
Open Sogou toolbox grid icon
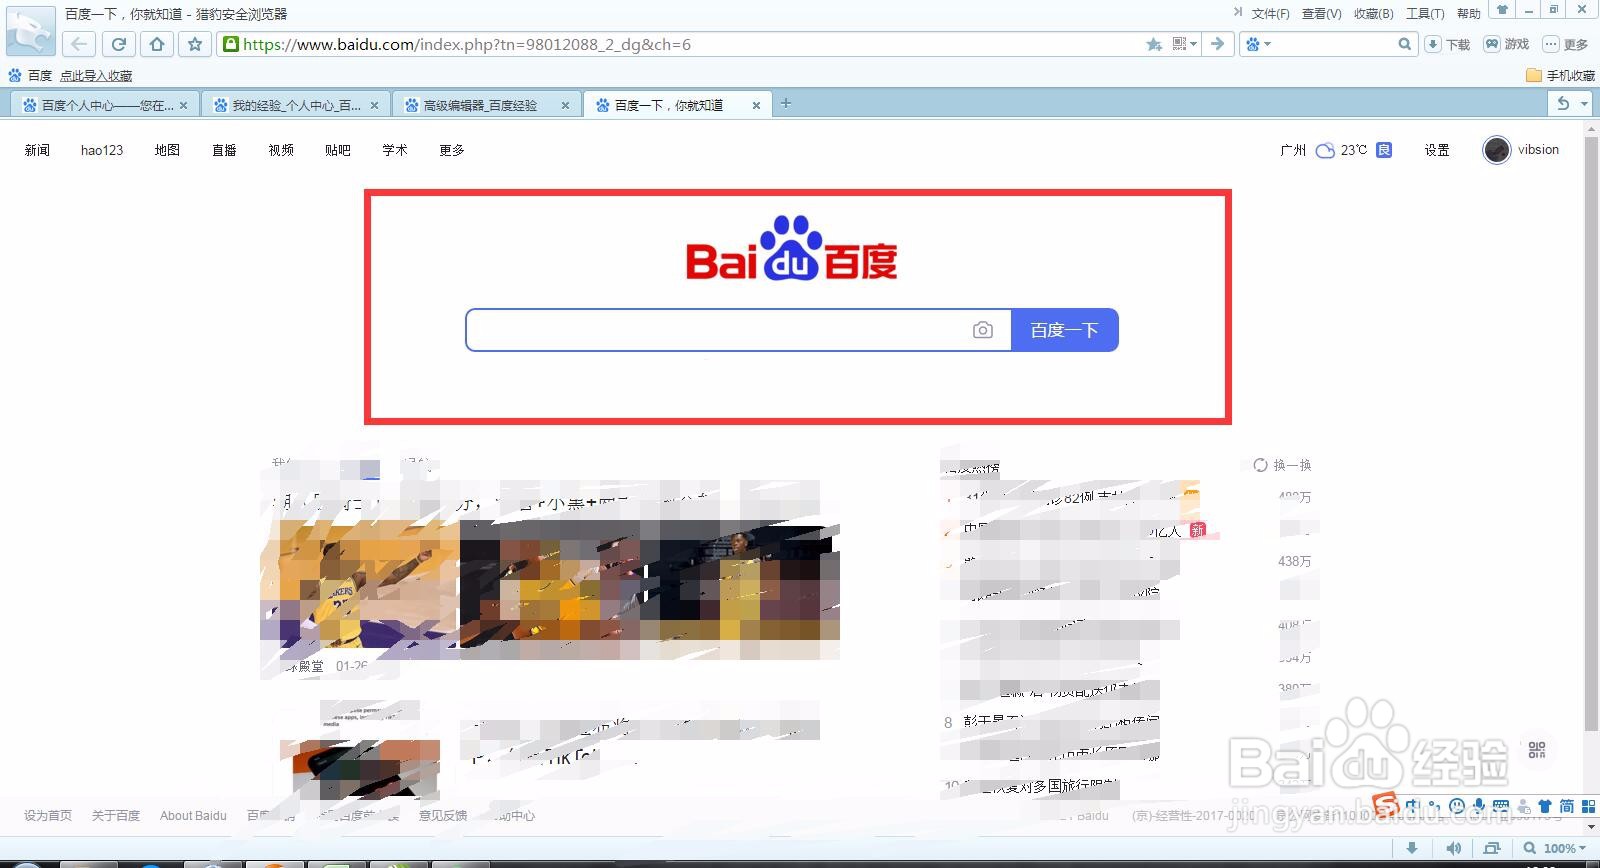click(x=1588, y=806)
